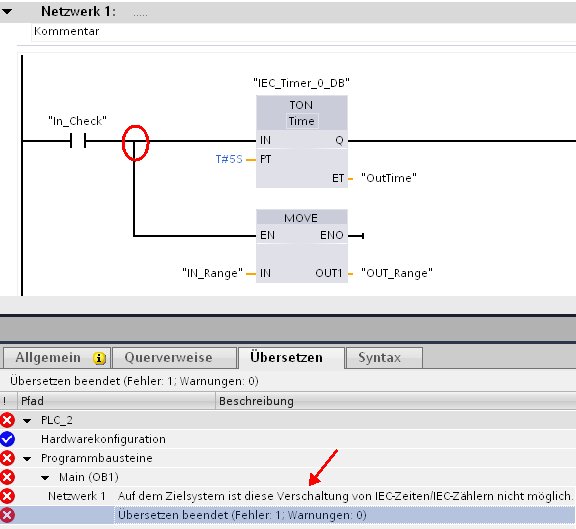The width and height of the screenshot is (576, 529).
Task: Select the MOVE block header
Action: pyautogui.click(x=302, y=218)
